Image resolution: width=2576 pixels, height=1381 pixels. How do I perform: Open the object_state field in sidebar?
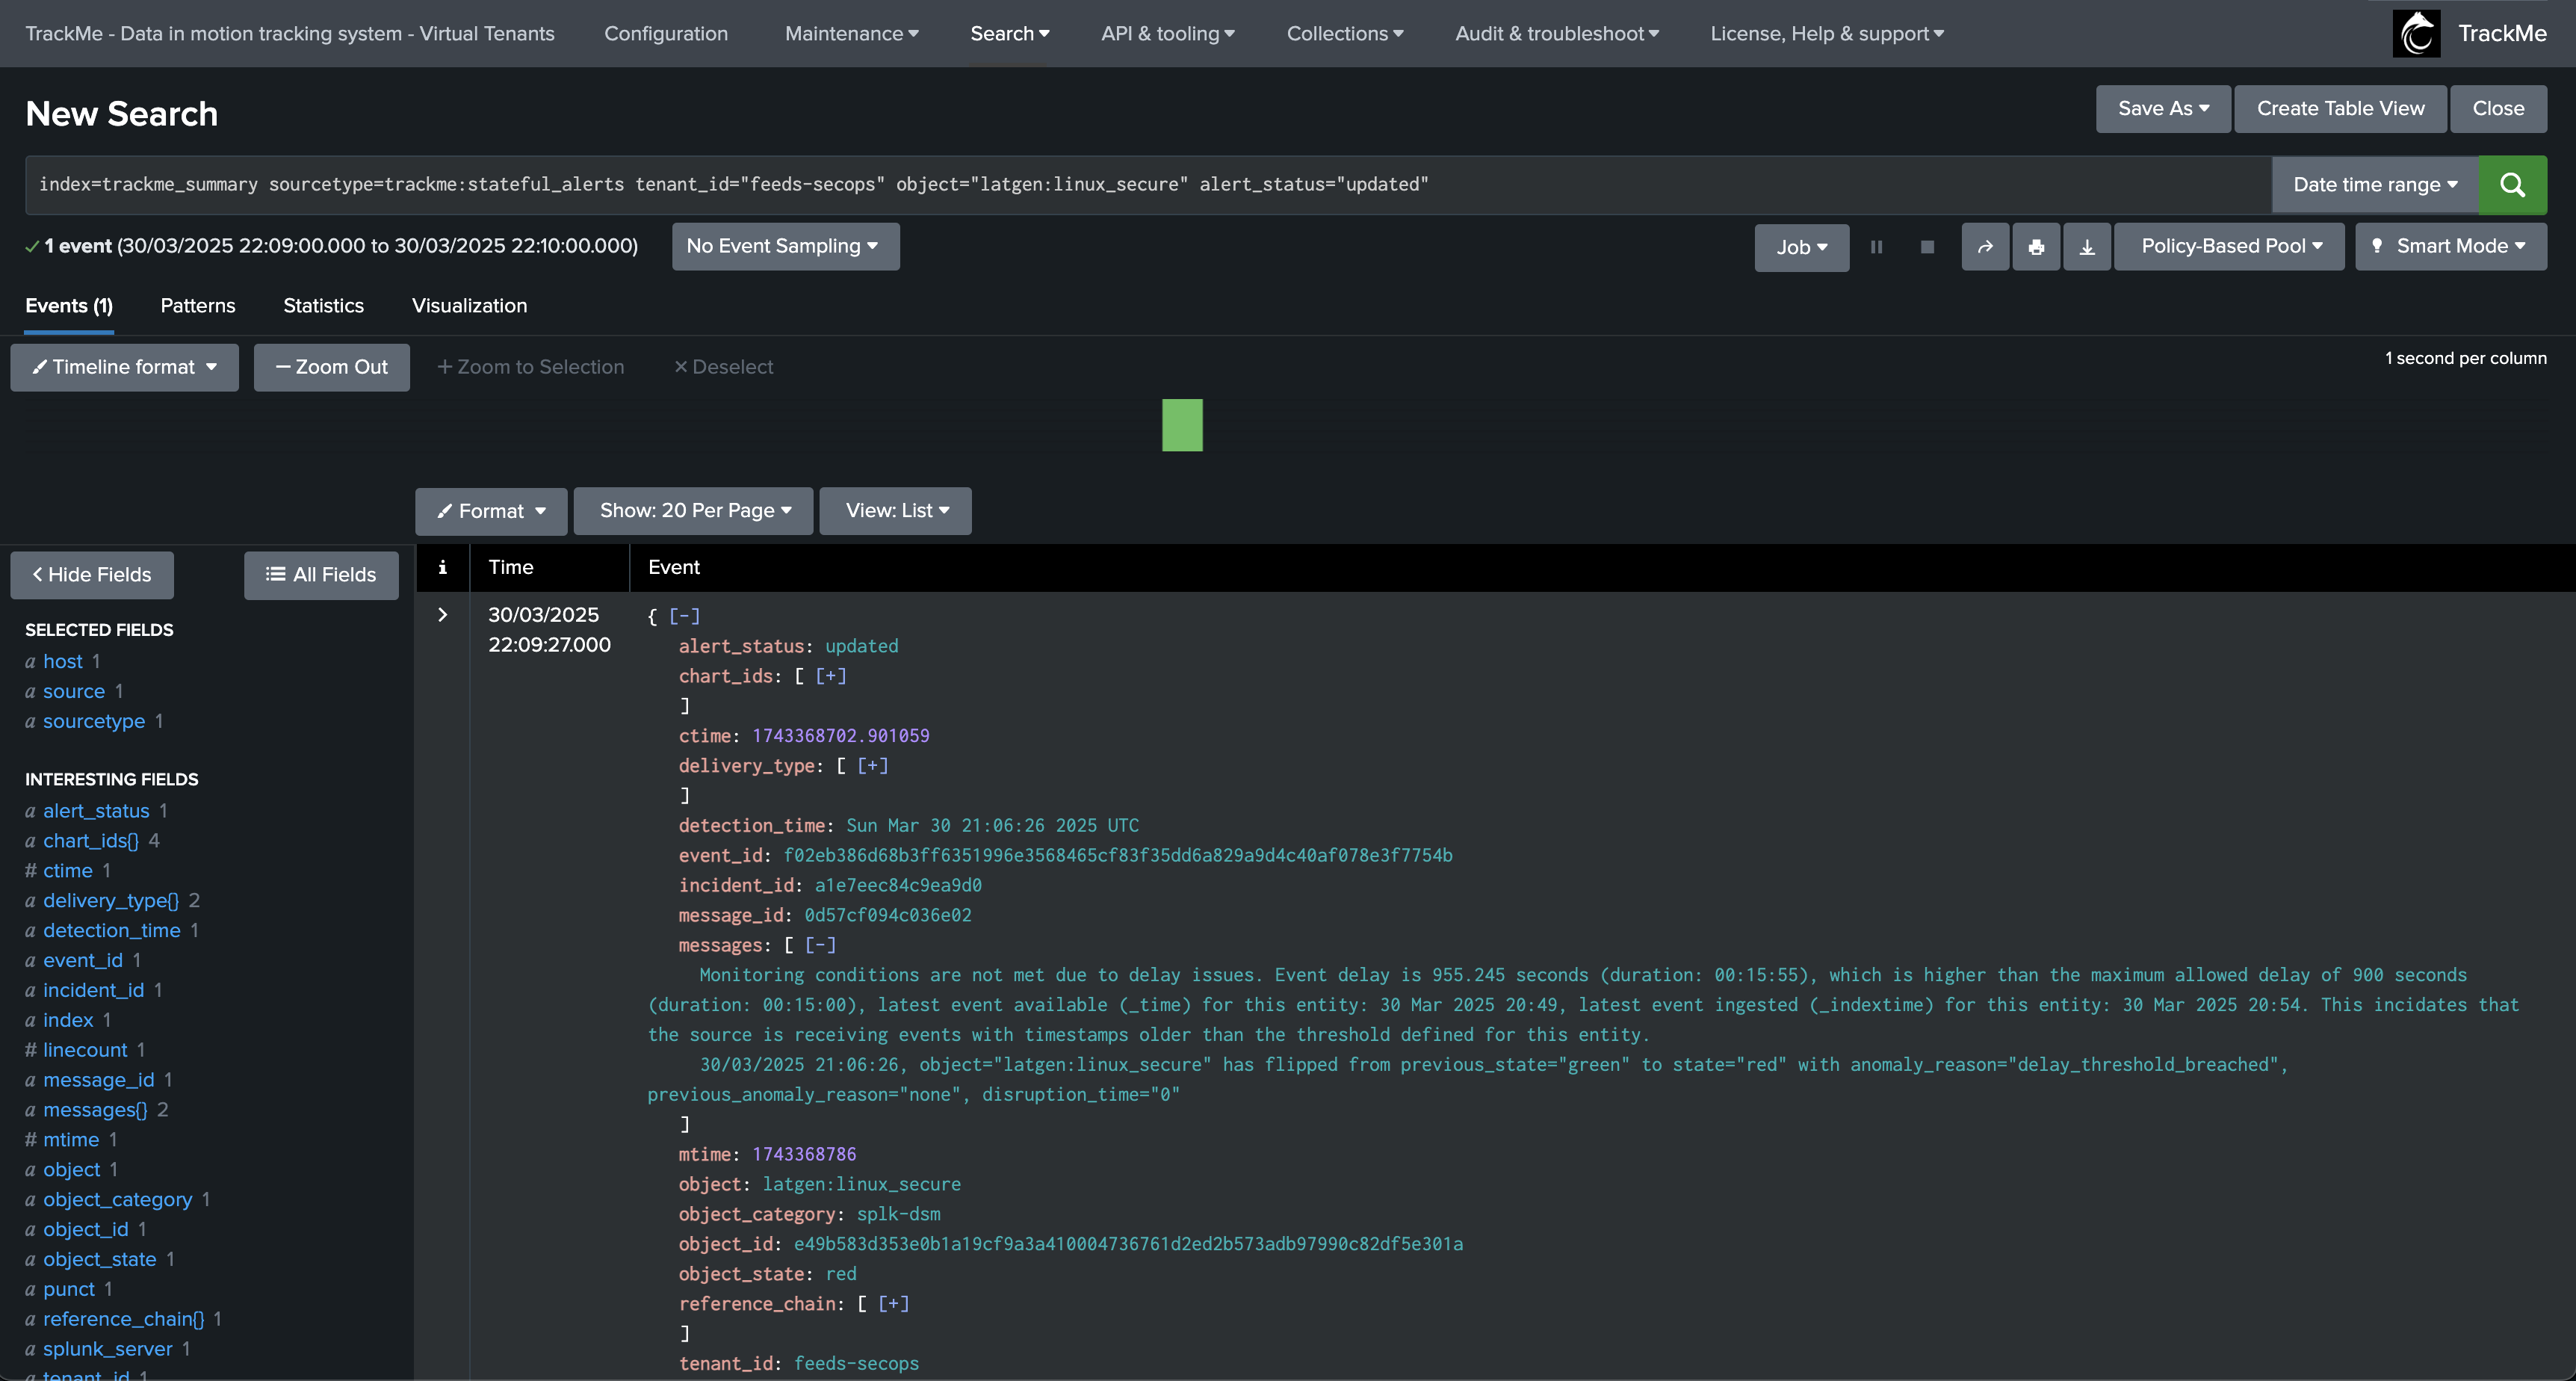tap(100, 1260)
